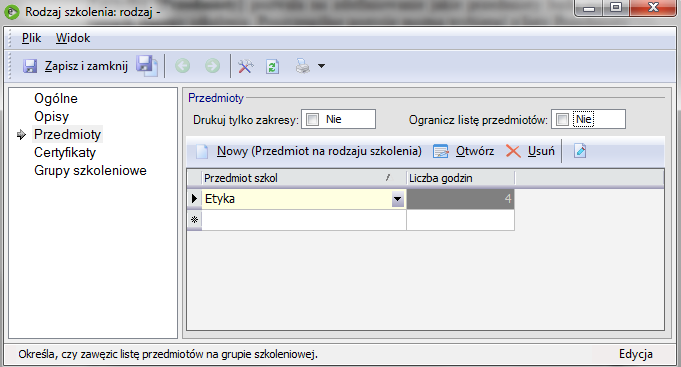Open the Plik menu
Screen dimensions: 681x367
31,38
